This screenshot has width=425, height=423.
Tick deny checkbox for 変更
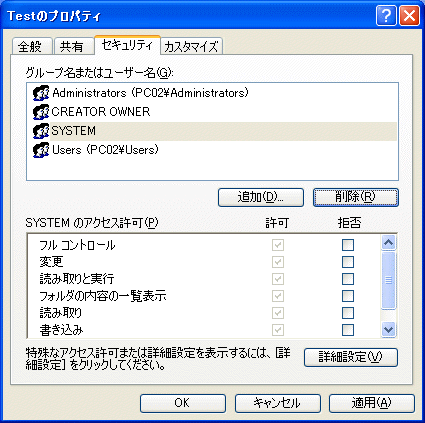(348, 262)
